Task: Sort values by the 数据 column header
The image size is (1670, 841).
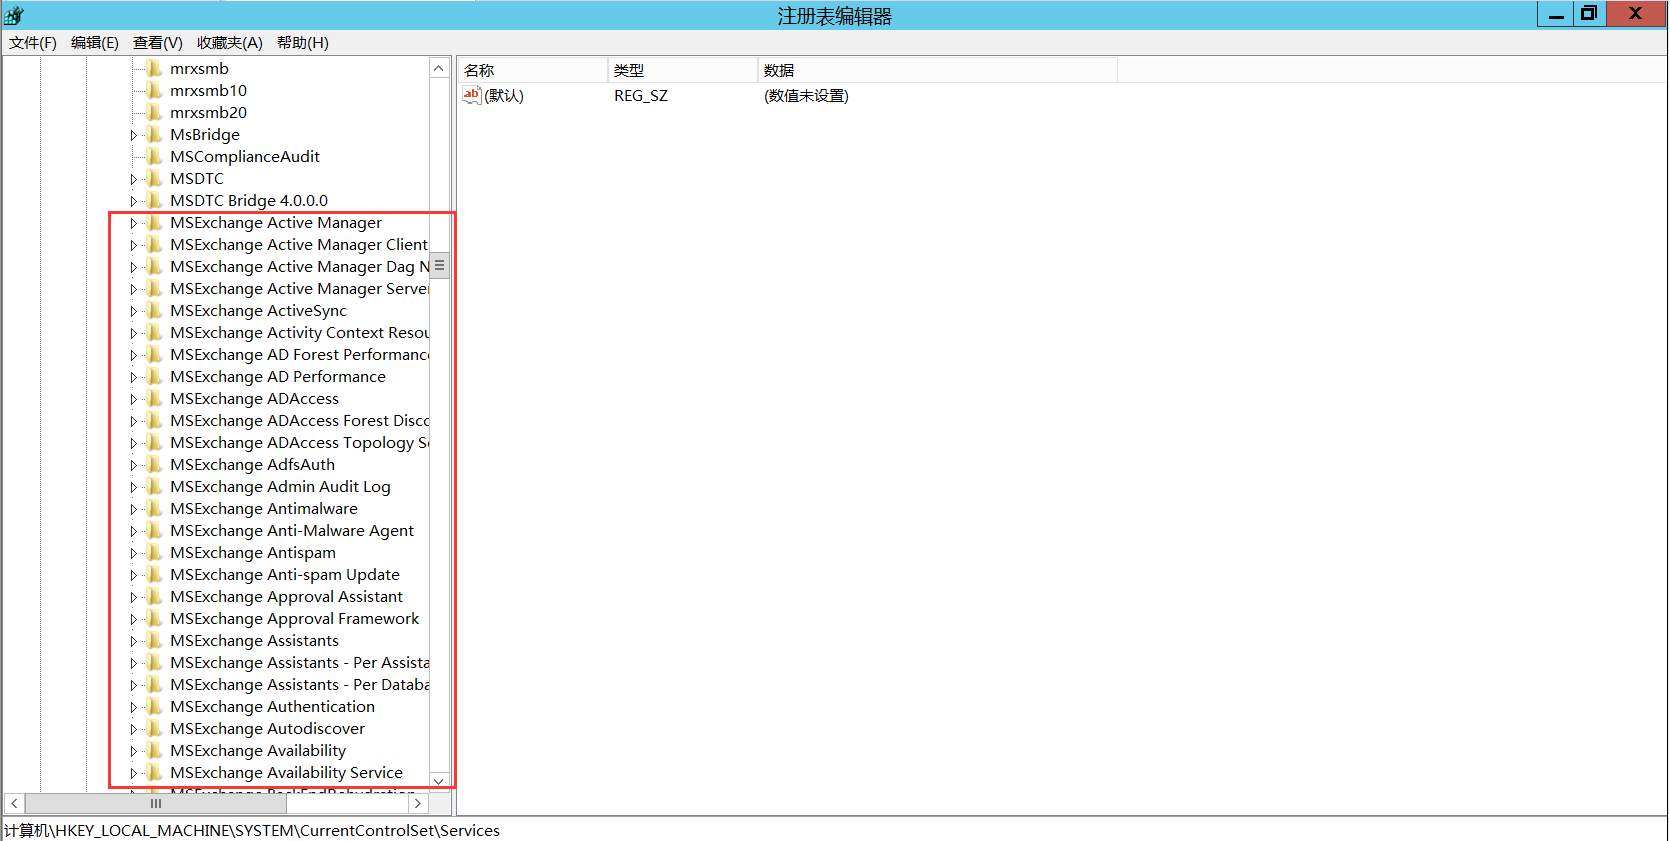Action: [x=938, y=70]
